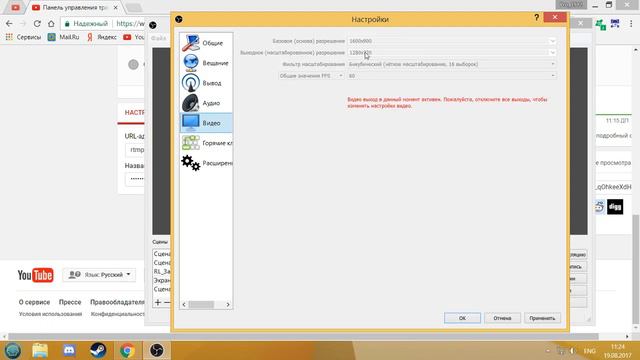Click the Chrome home button
The image size is (640, 360).
pos(51,24)
